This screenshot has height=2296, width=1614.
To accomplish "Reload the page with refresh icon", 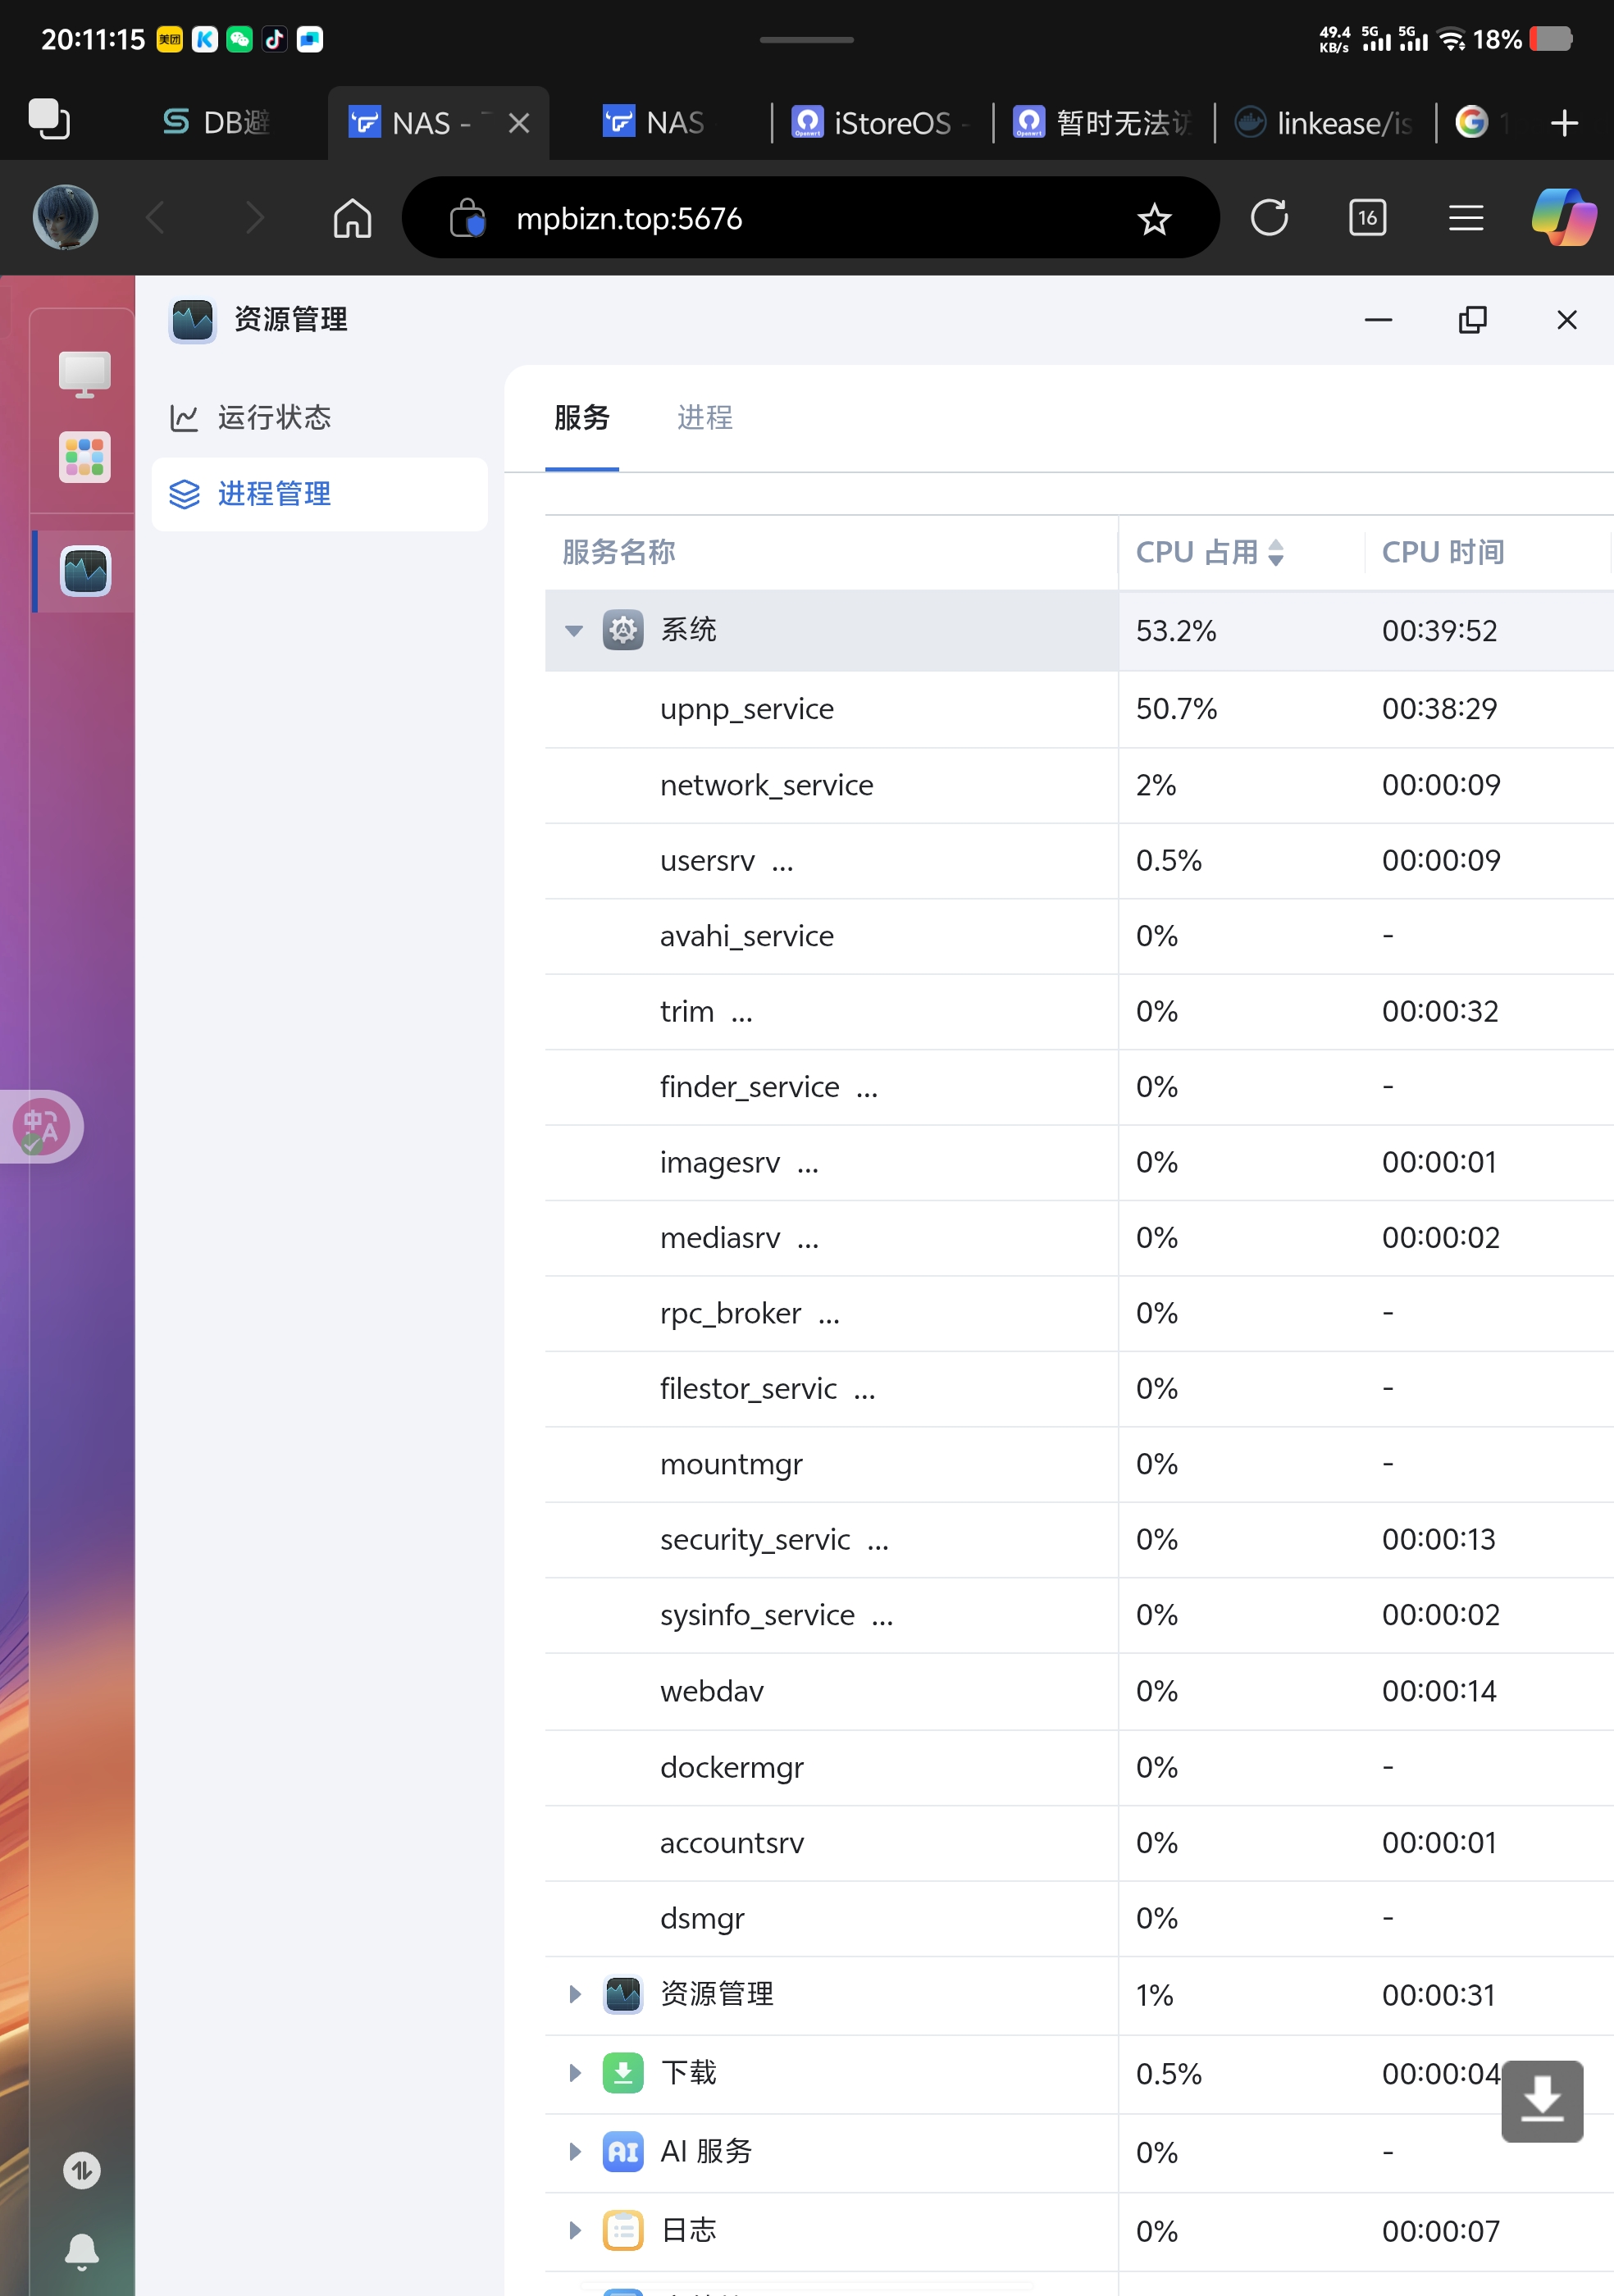I will click(x=1269, y=218).
